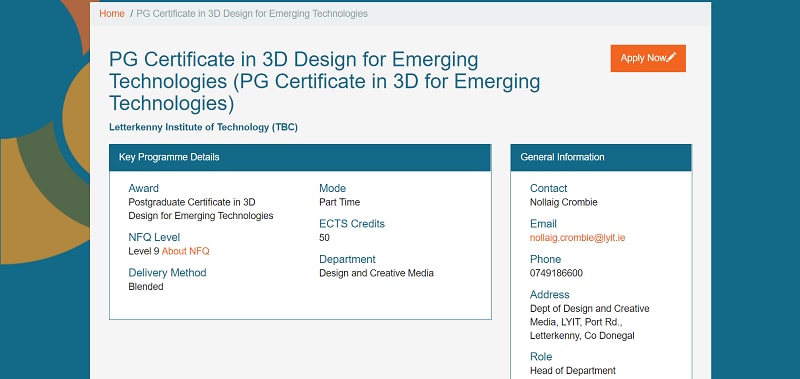This screenshot has height=379, width=800.
Task: Click the Role label
Action: [x=541, y=357]
